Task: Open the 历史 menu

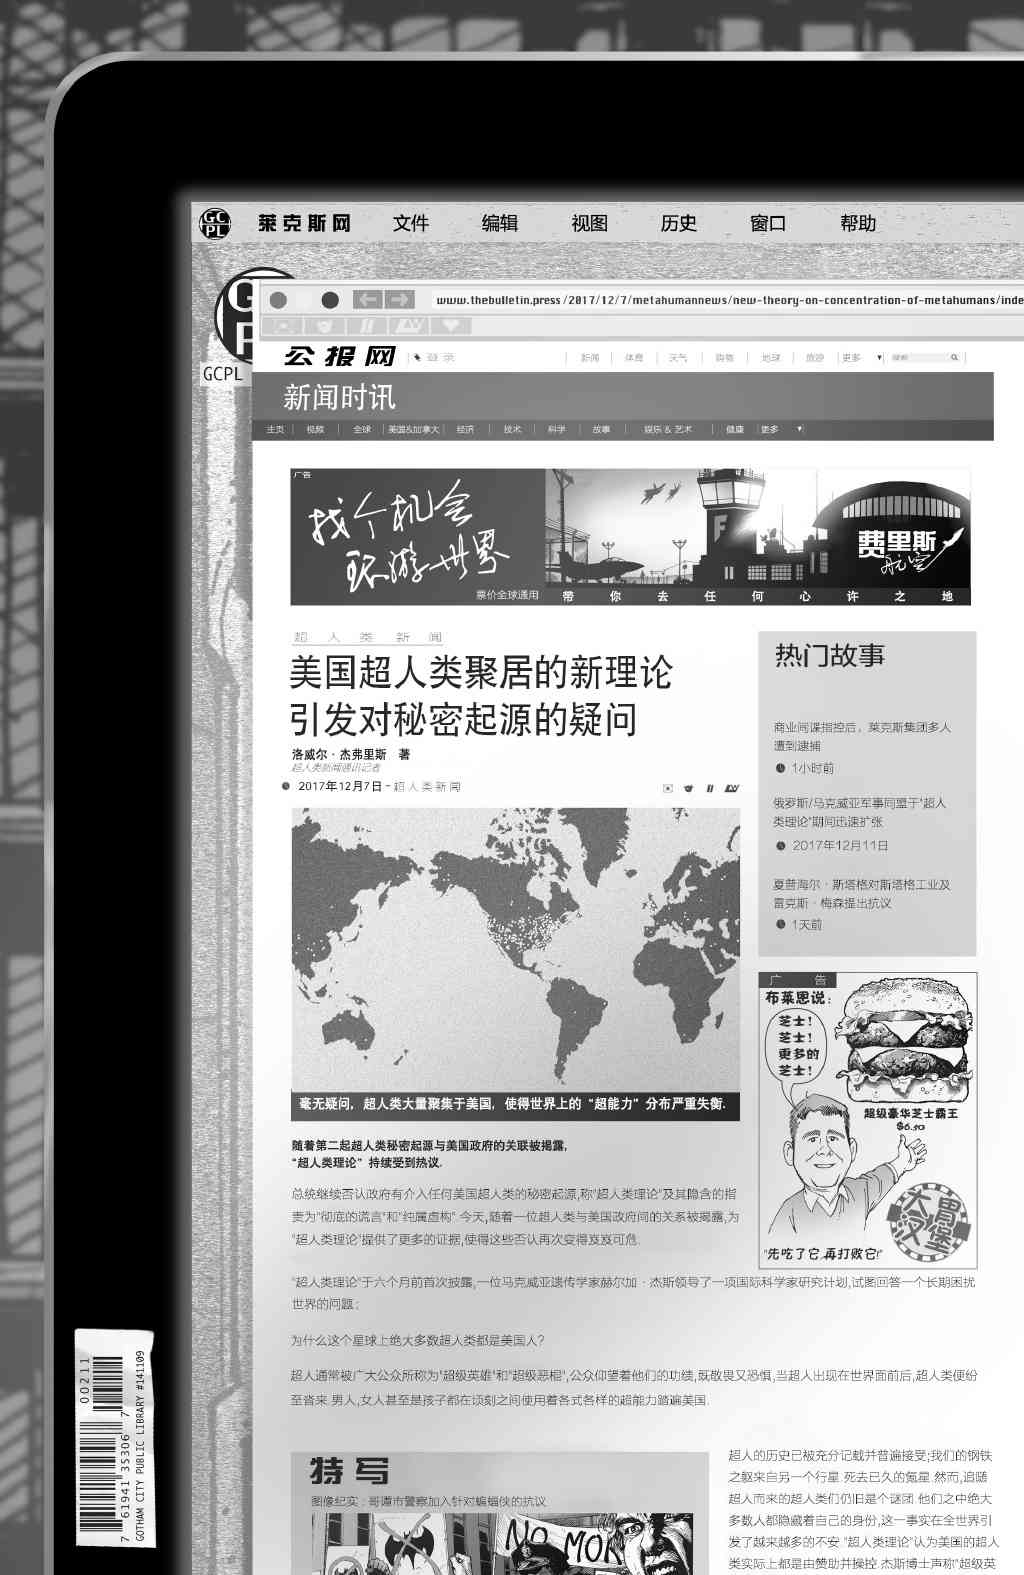Action: click(x=678, y=223)
